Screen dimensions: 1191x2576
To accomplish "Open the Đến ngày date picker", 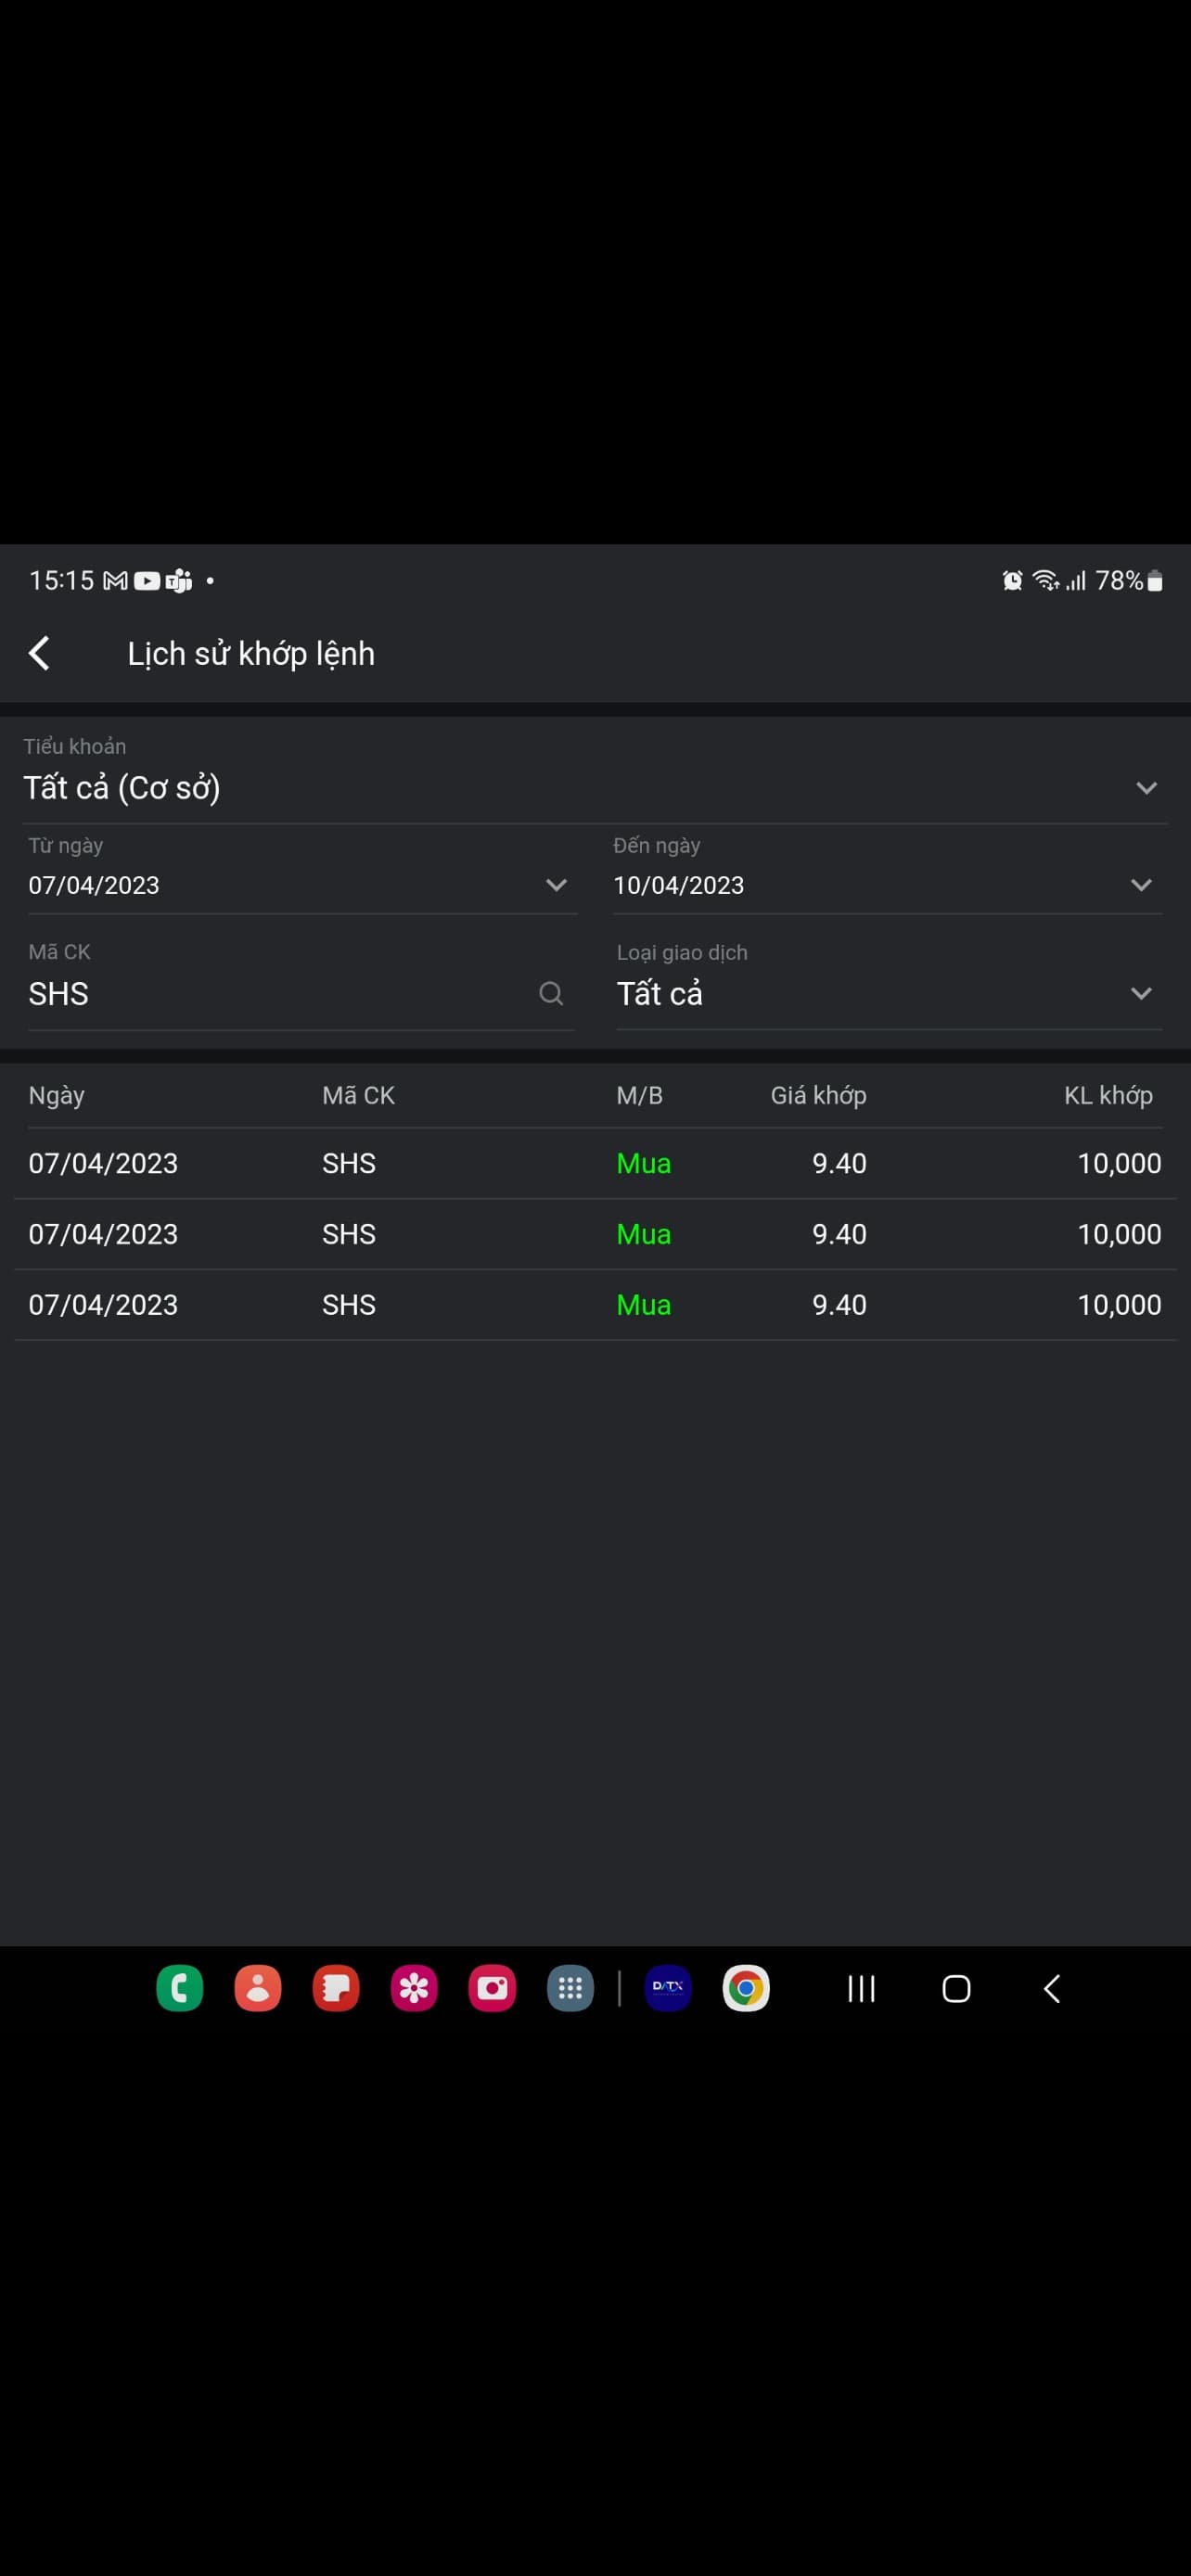I will click(x=885, y=885).
